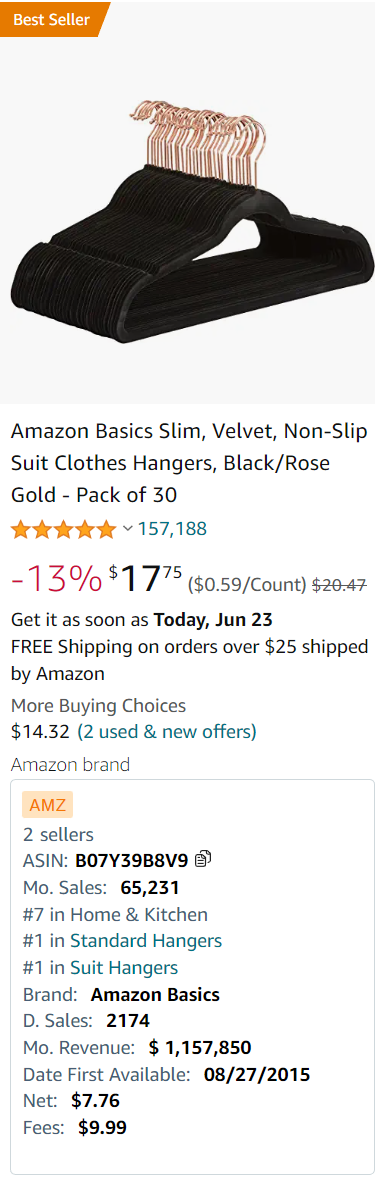The width and height of the screenshot is (375, 1179).
Task: Click the struck-through $20.47 list price
Action: point(339,584)
